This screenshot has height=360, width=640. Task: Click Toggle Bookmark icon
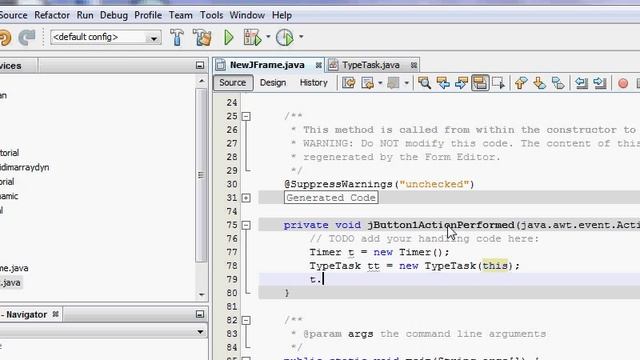(x=558, y=83)
